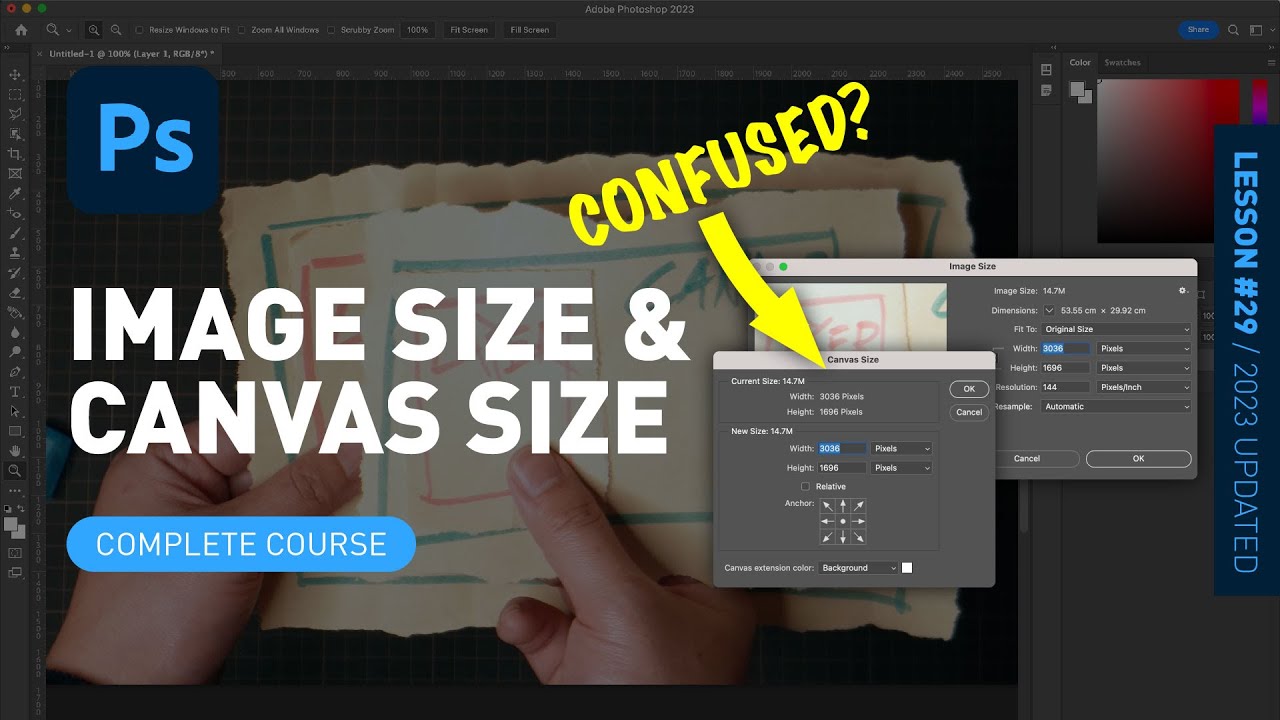Choose Zoom Out magnifier in options bar

coord(116,30)
